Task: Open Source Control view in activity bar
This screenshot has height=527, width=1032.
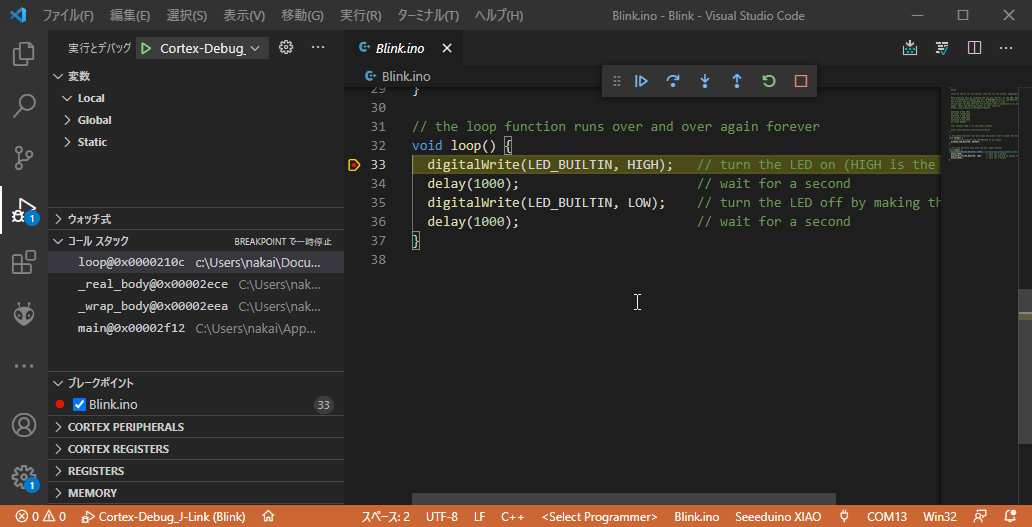Action: [24, 158]
